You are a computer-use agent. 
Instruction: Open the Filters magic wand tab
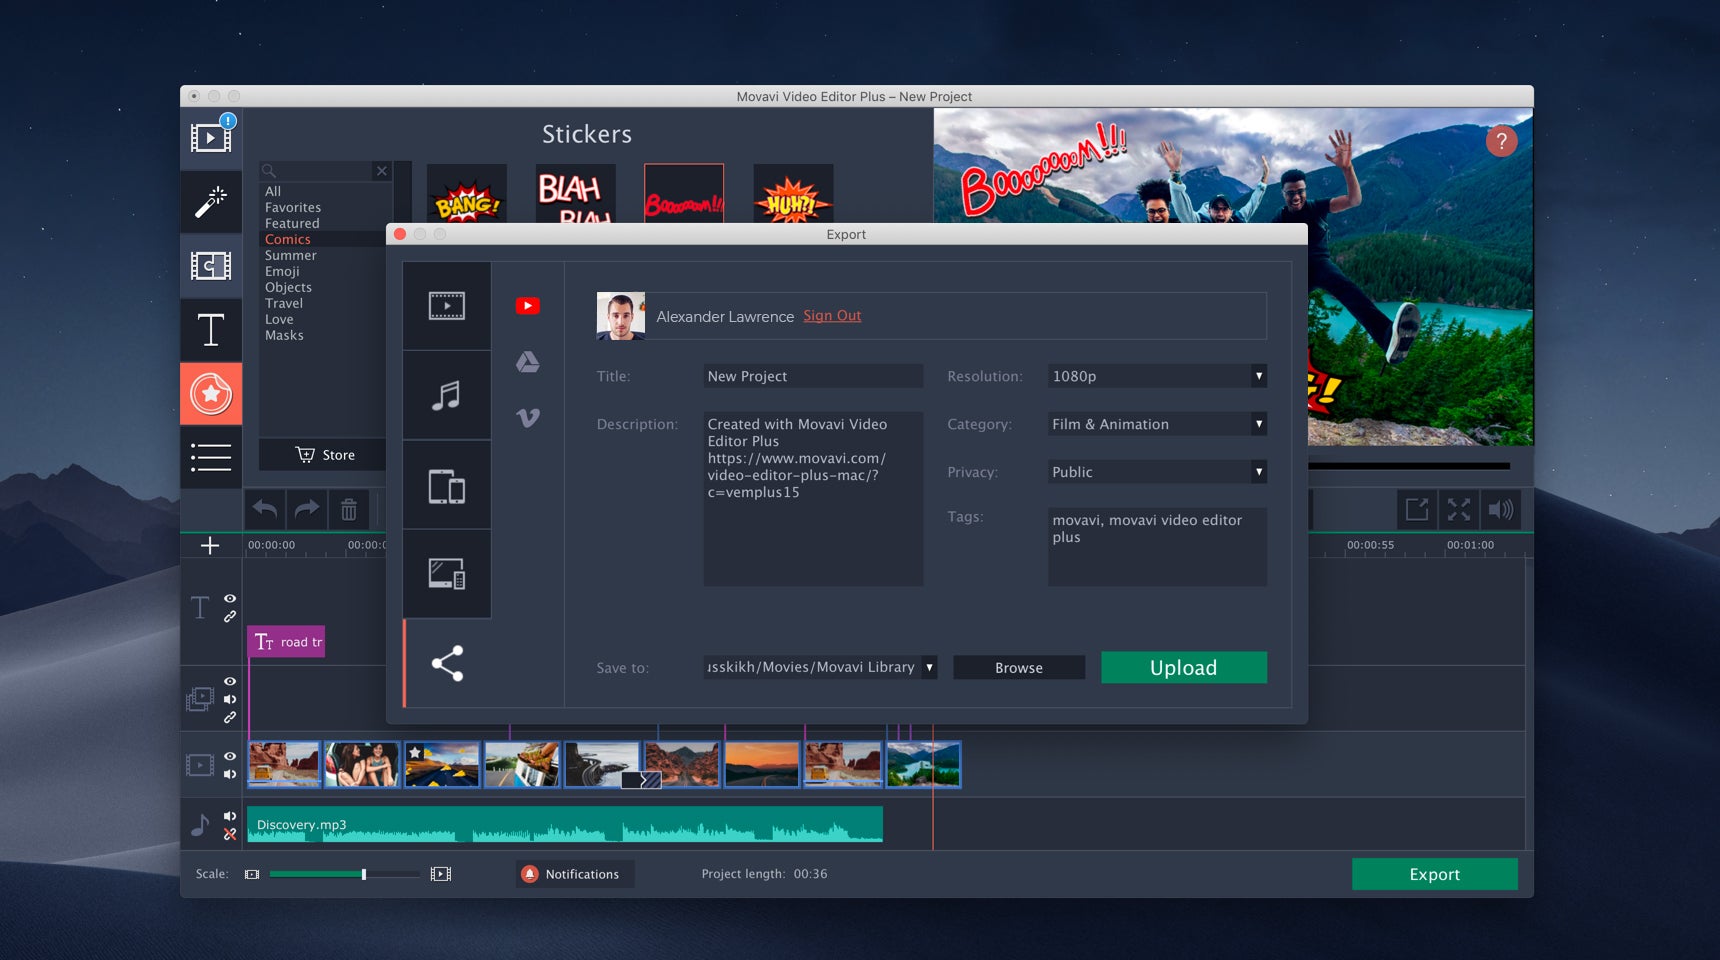[x=211, y=202]
